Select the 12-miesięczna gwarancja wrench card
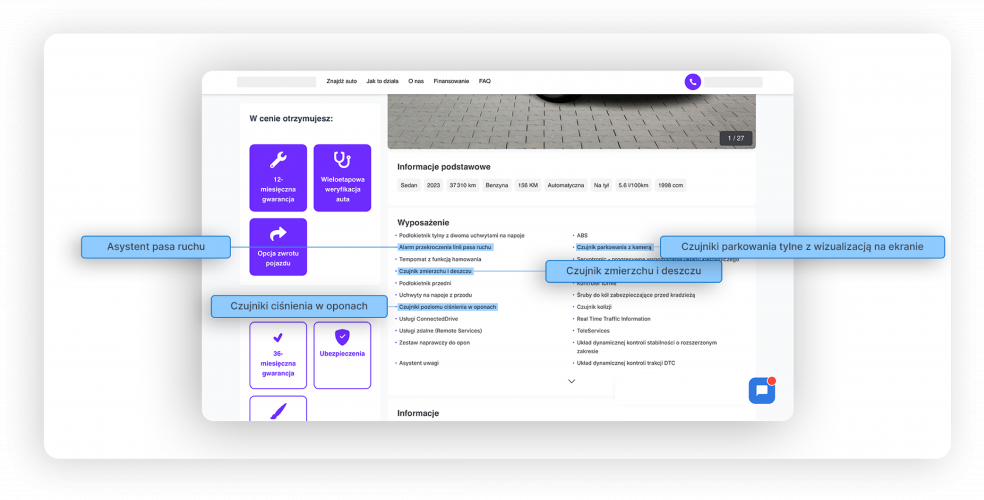984x500 pixels. pyautogui.click(x=278, y=178)
